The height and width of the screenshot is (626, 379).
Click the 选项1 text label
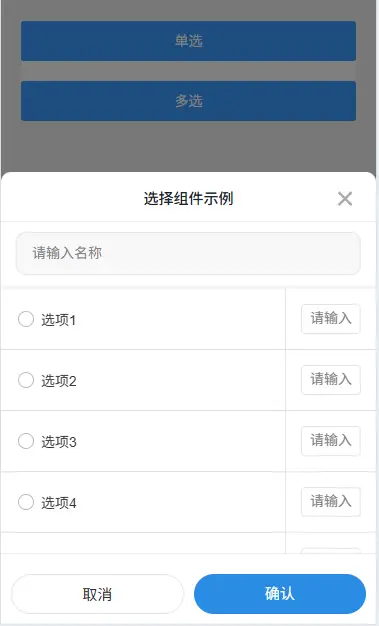[x=58, y=320]
